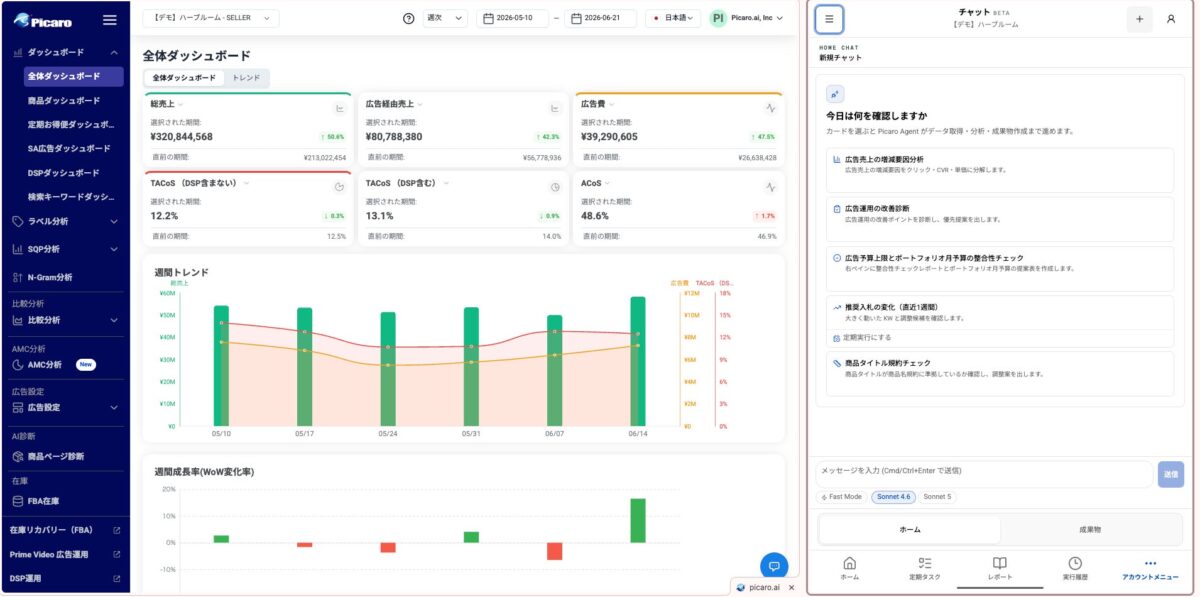1200x597 pixels.
Task: Click chart icon on the 広告費 card
Action: (x=771, y=106)
